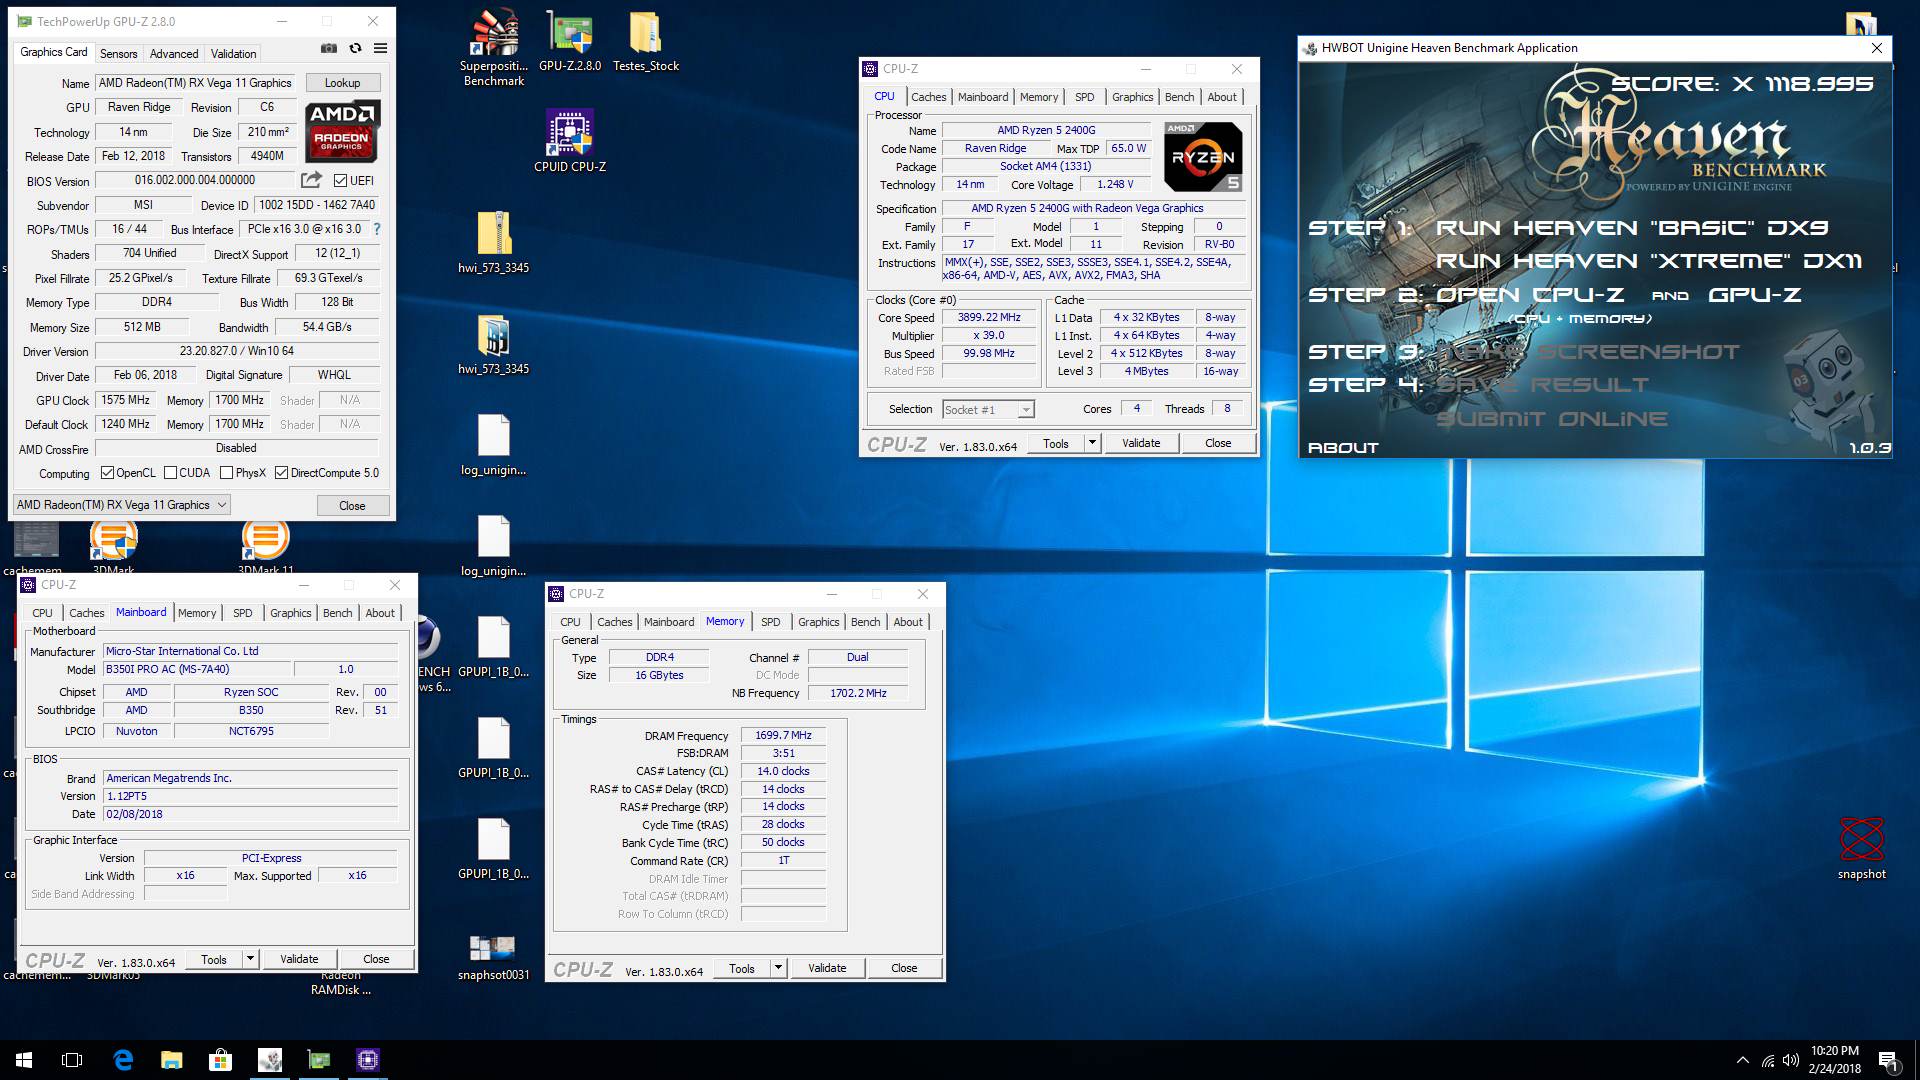Select the CPUID CPU-Z desktop shortcut
Image resolution: width=1920 pixels, height=1080 pixels.
(570, 141)
